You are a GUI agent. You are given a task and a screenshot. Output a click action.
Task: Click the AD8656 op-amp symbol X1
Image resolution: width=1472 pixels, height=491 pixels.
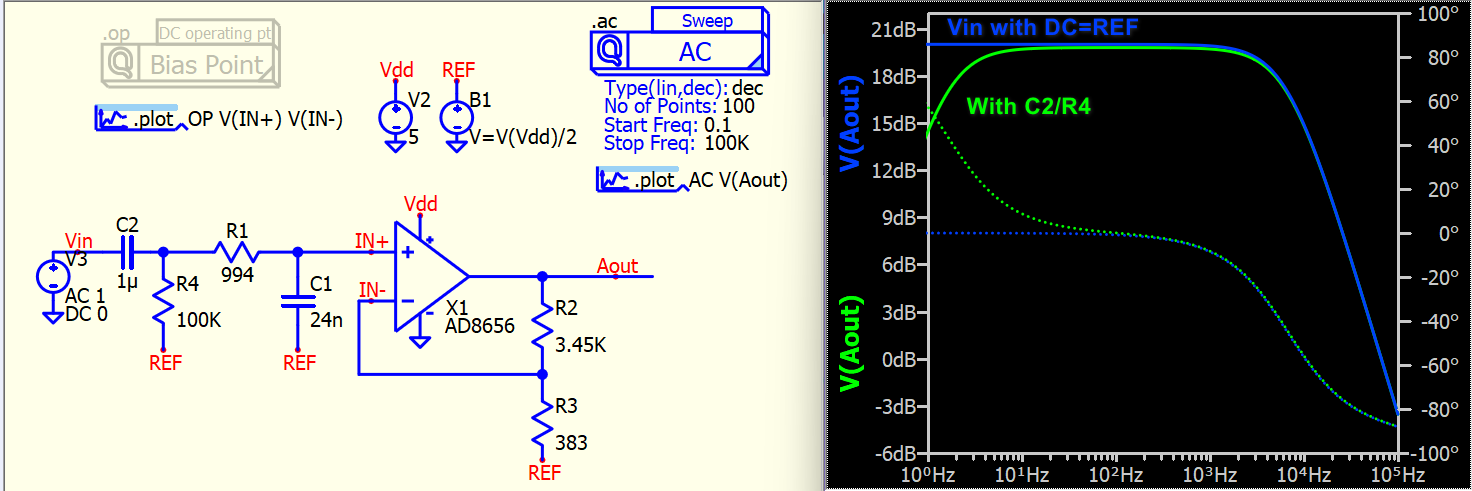428,277
